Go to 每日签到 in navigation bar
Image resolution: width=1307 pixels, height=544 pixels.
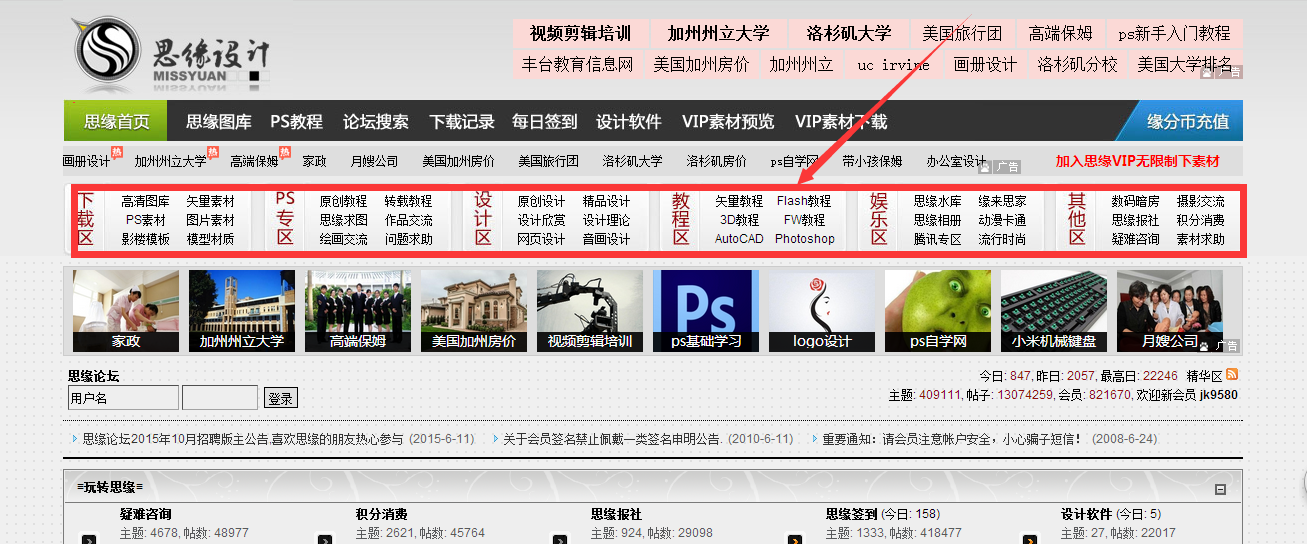(x=544, y=122)
